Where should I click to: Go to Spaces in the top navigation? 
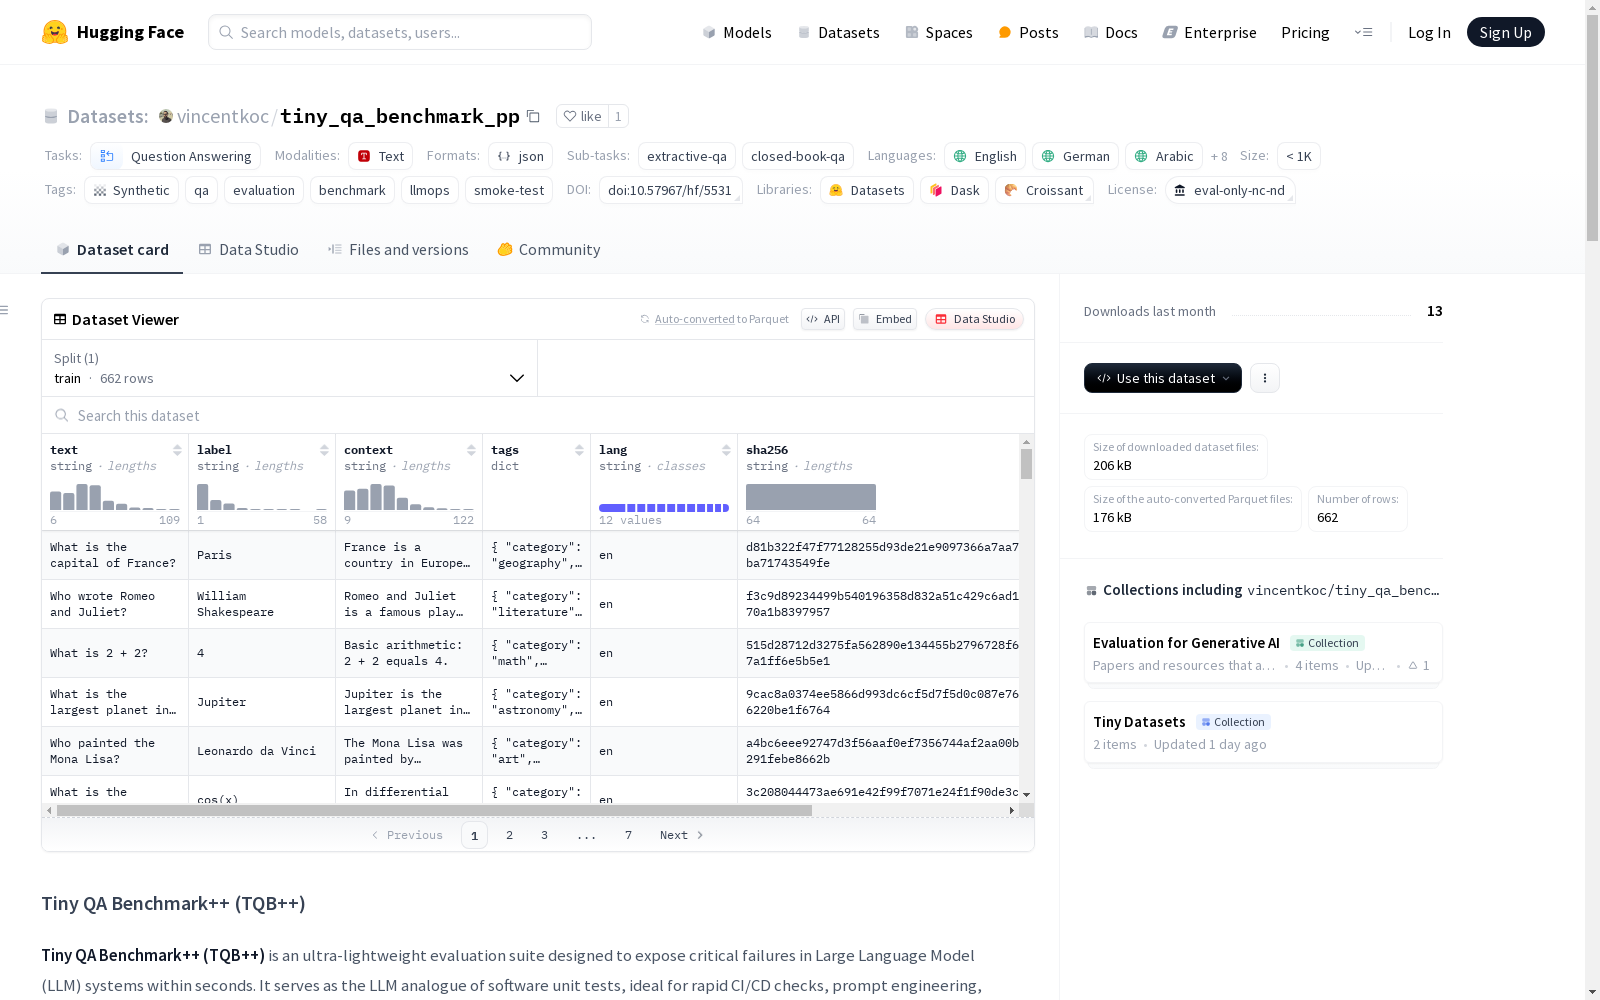click(x=939, y=32)
